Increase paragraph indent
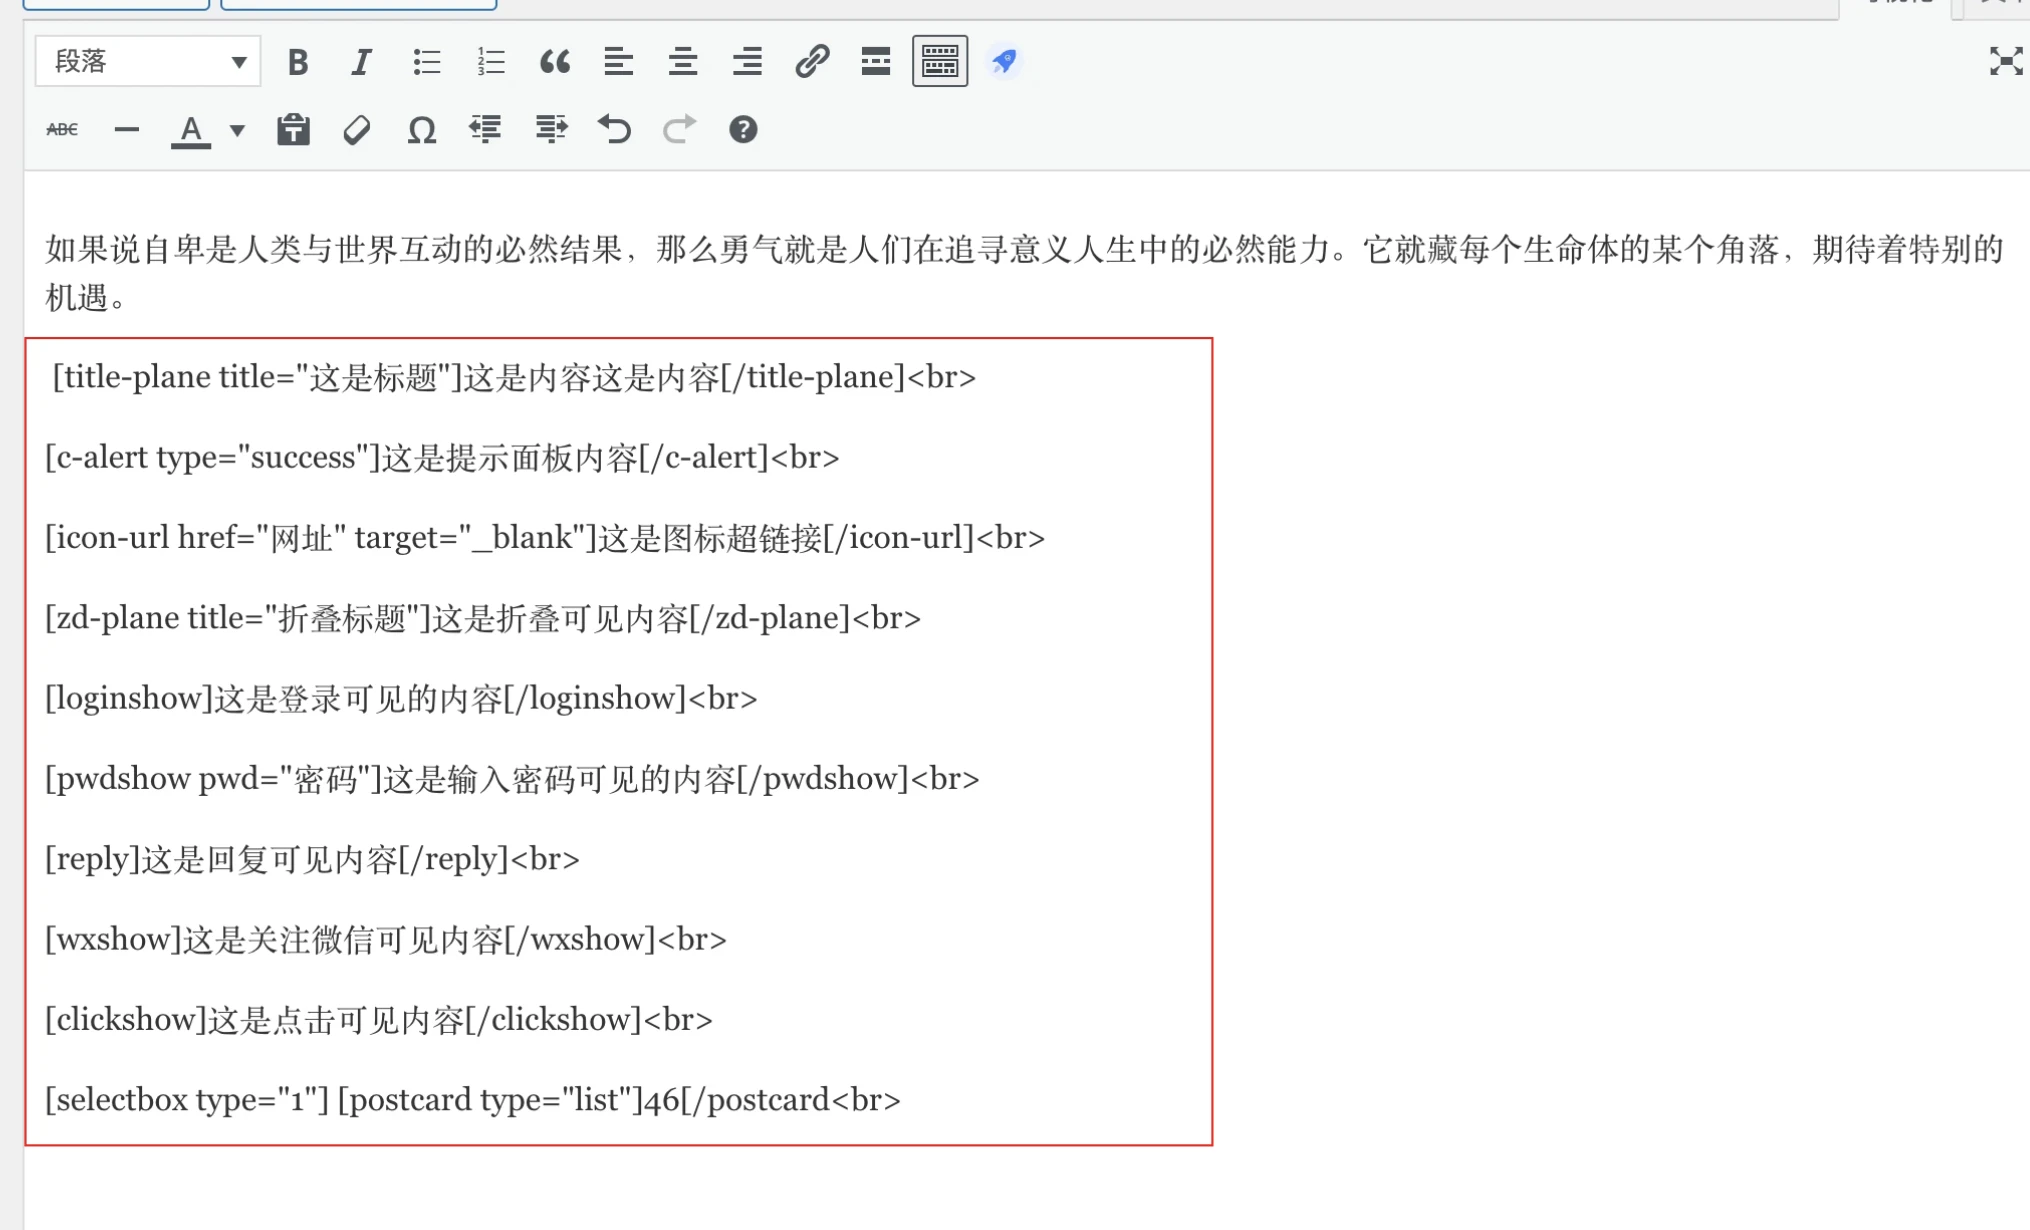 pyautogui.click(x=550, y=130)
